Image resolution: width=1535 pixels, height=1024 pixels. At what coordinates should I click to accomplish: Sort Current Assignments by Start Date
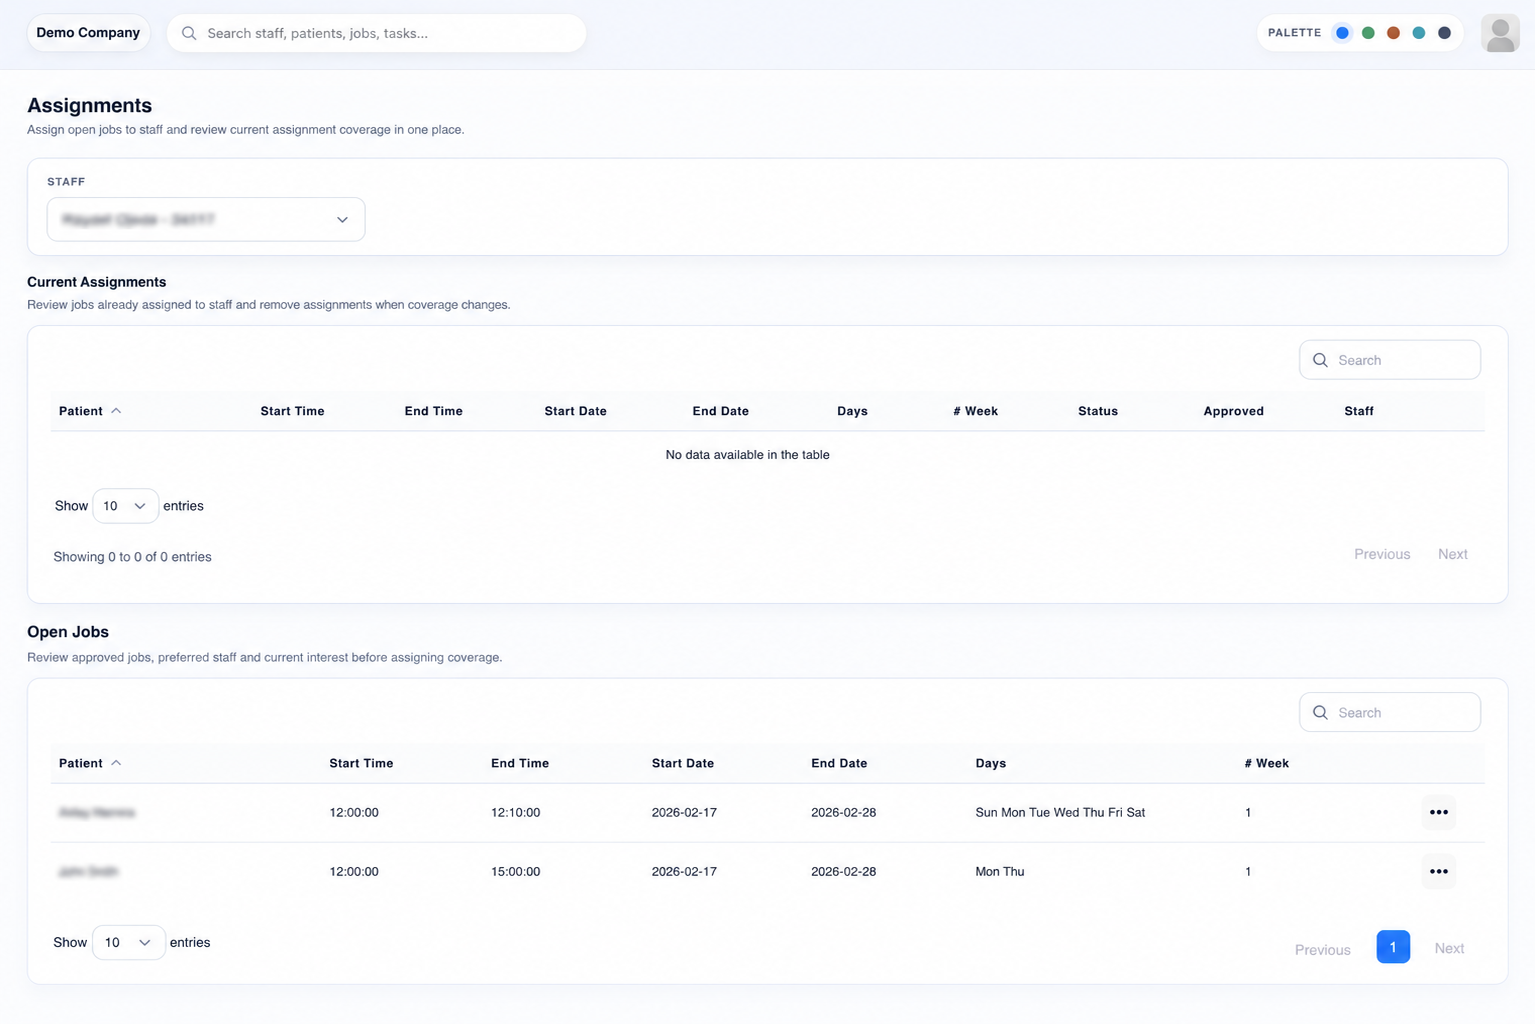pos(575,411)
